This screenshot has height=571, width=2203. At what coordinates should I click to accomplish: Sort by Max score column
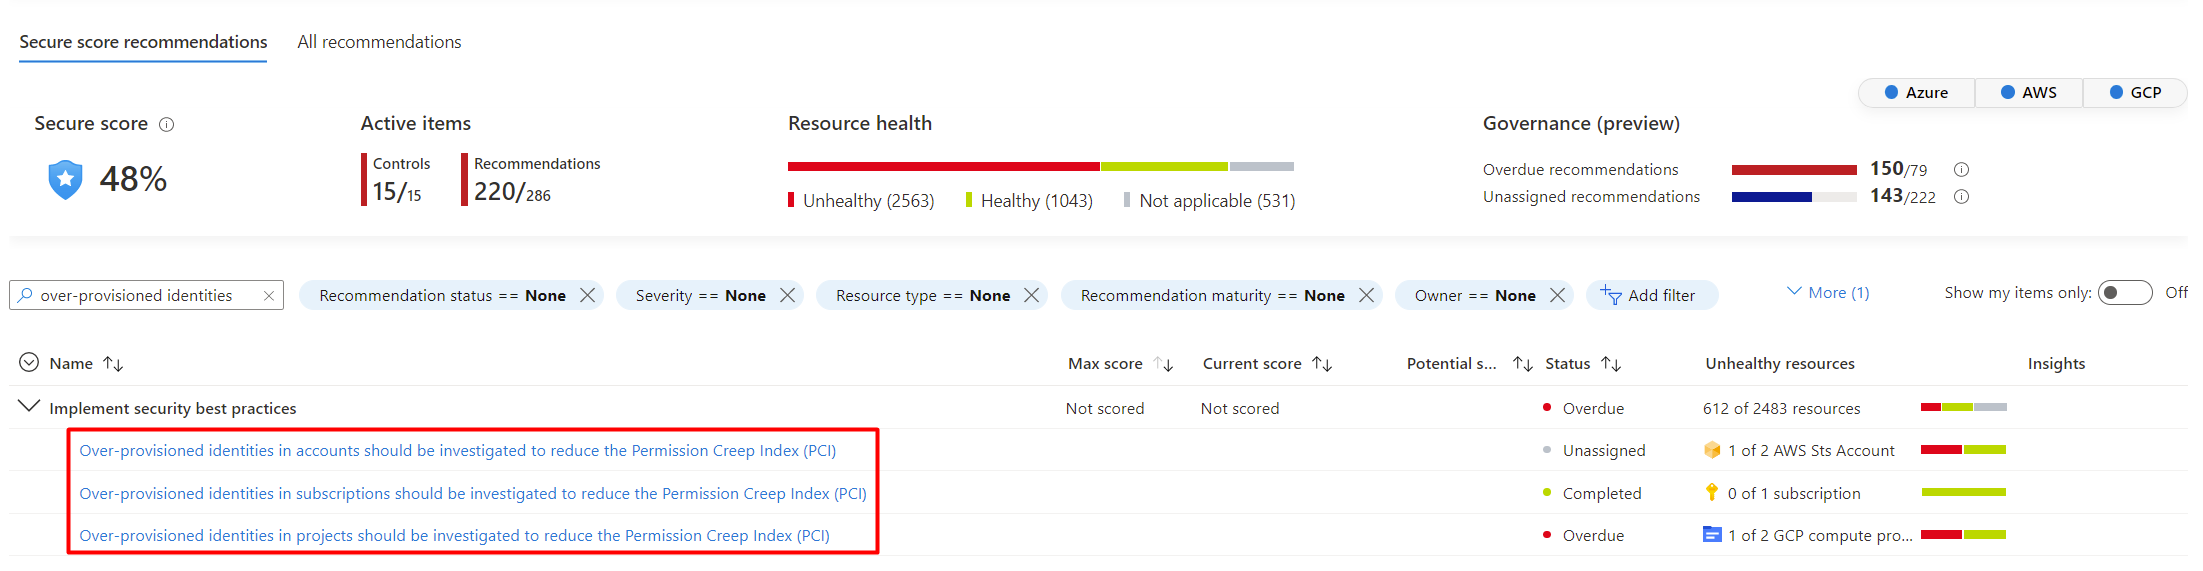click(x=1163, y=364)
